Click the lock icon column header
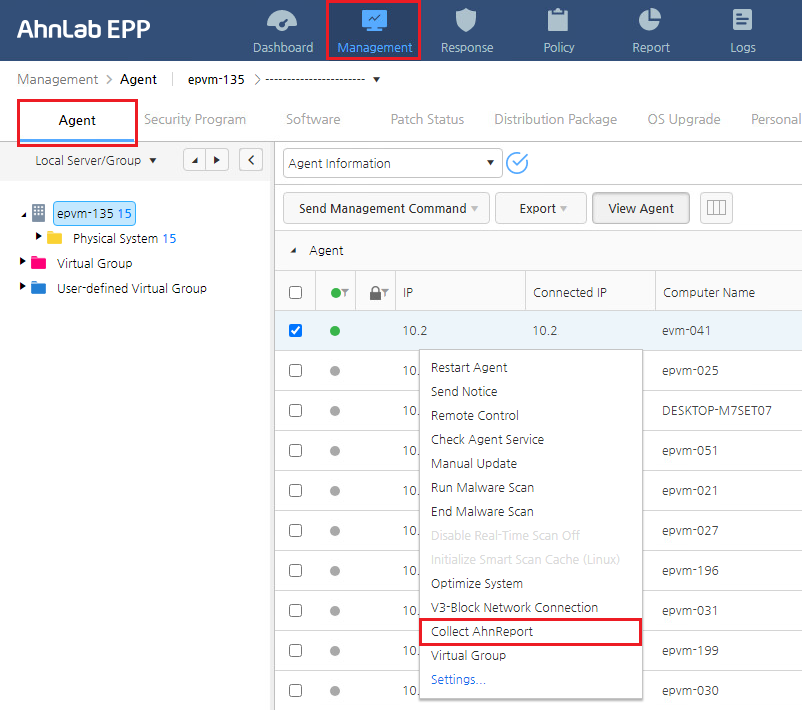This screenshot has height=710, width=802. pyautogui.click(x=373, y=292)
